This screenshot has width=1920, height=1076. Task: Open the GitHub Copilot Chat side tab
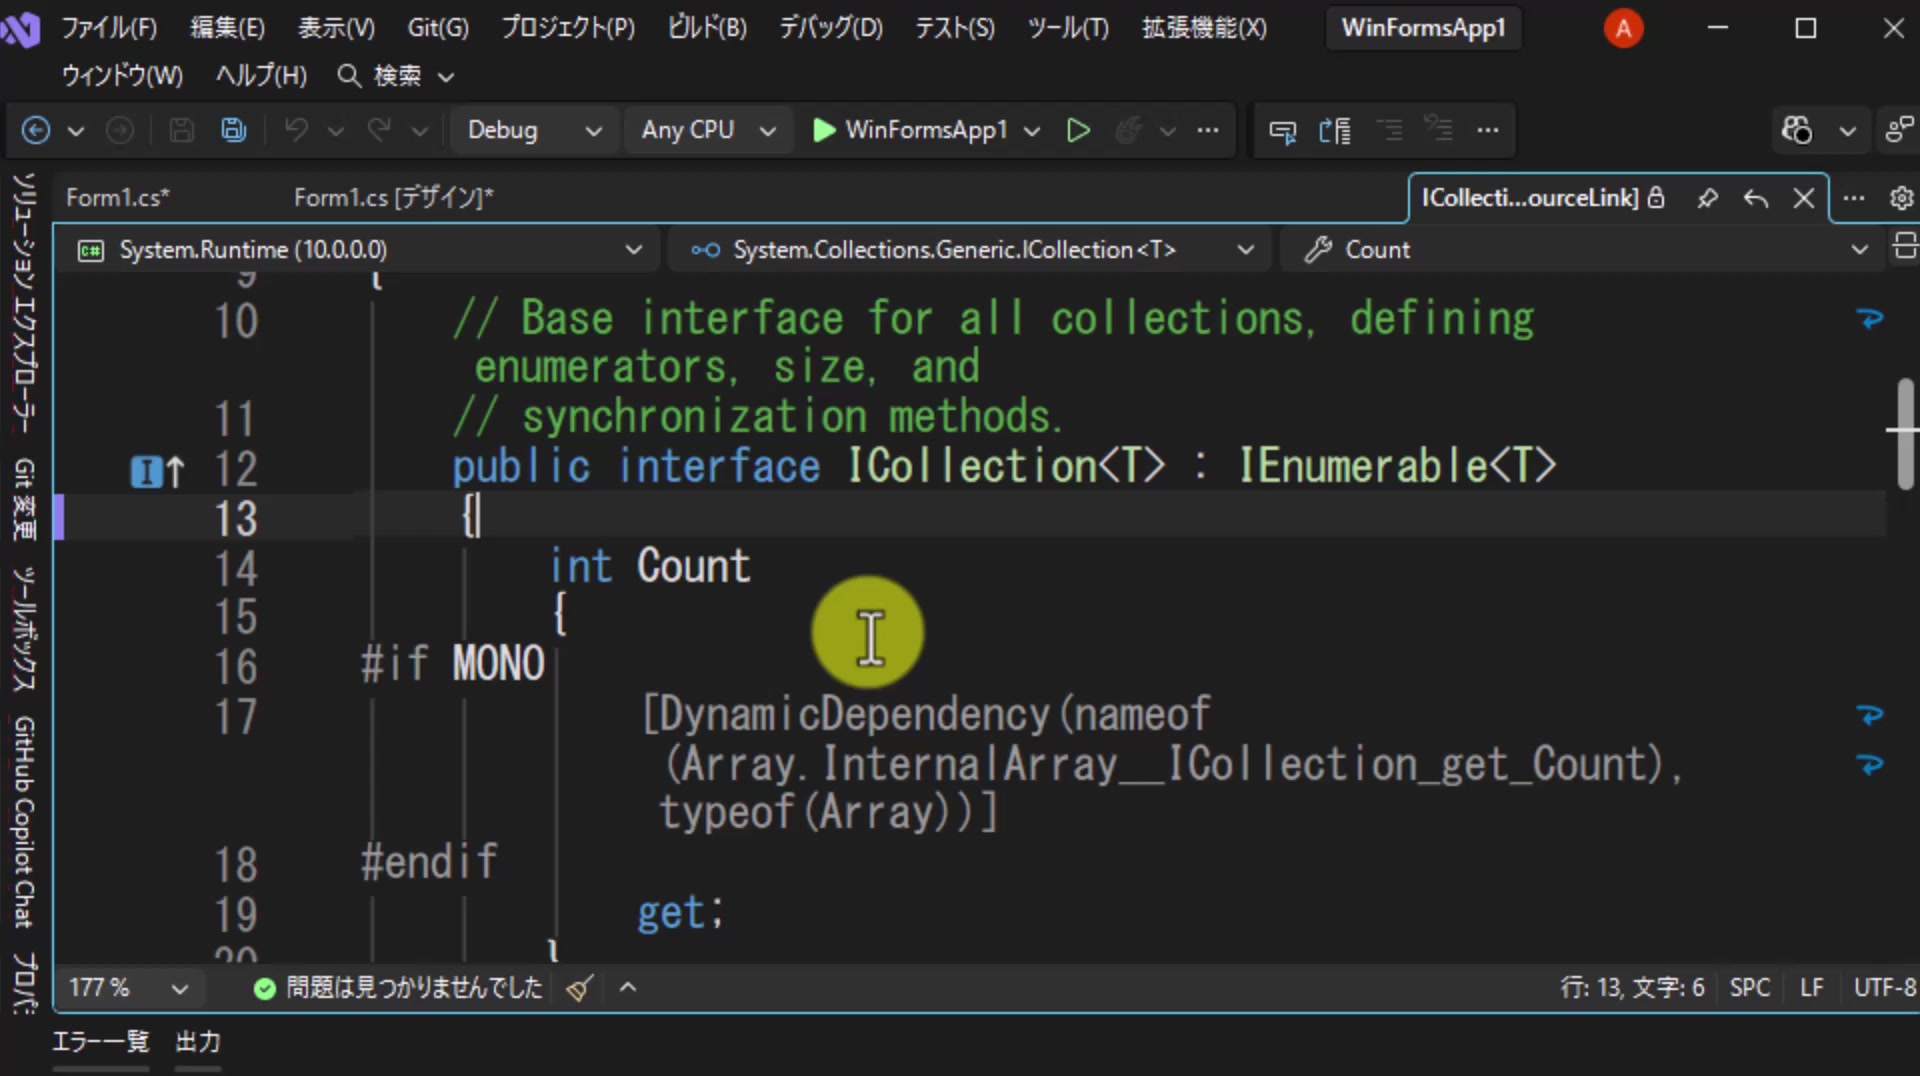[24, 822]
